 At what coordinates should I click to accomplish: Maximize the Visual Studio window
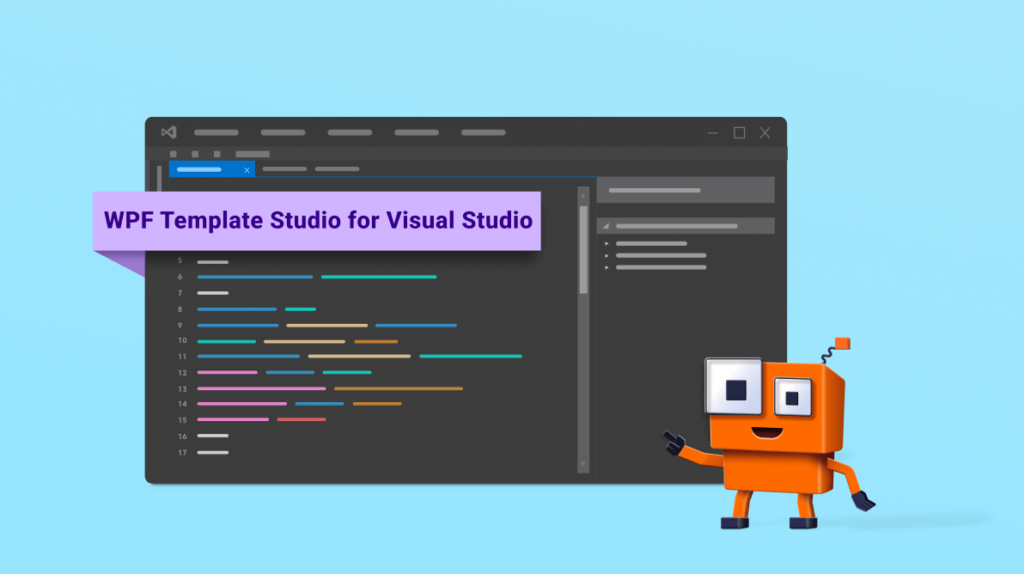[739, 132]
